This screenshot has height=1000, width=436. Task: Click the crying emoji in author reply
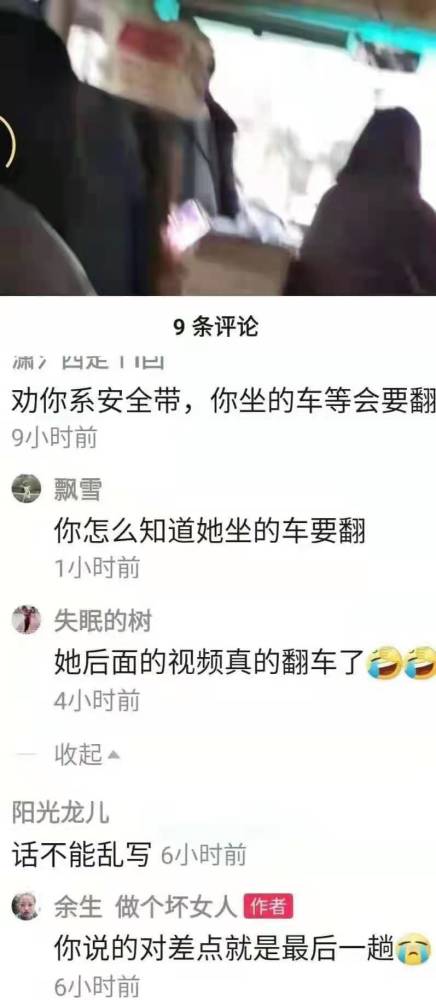(x=413, y=949)
